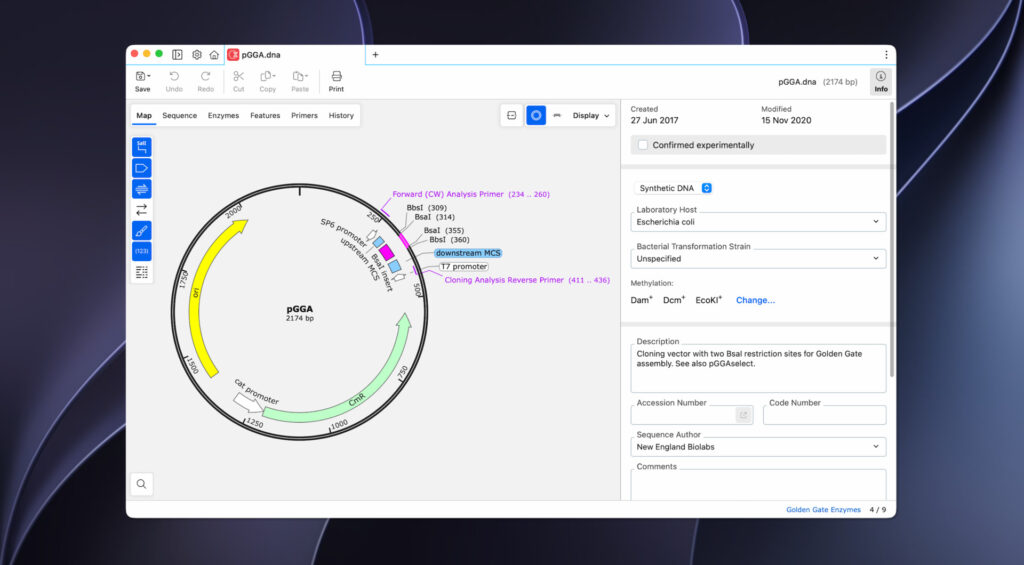Click the SP6 promoter label on map
Image resolution: width=1024 pixels, height=565 pixels.
pos(344,233)
